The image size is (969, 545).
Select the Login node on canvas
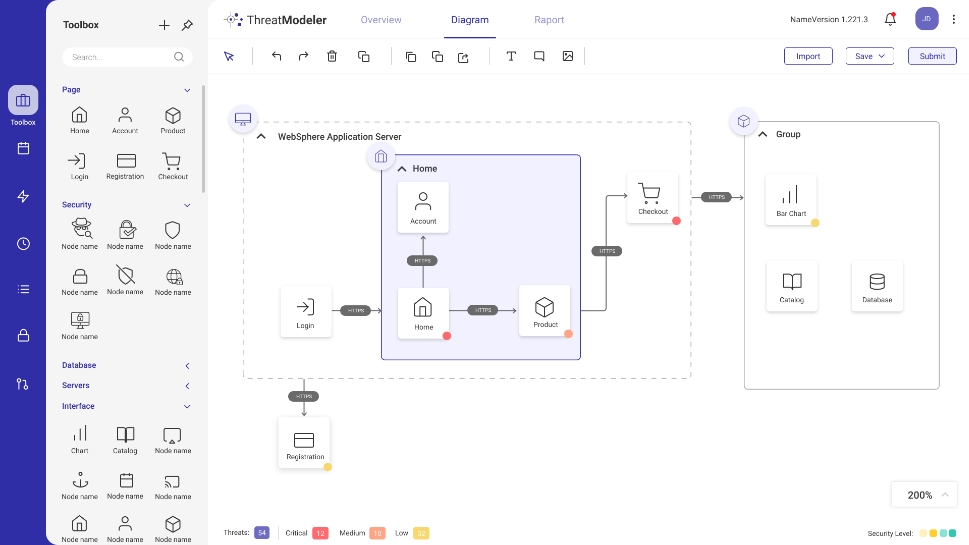tap(305, 311)
